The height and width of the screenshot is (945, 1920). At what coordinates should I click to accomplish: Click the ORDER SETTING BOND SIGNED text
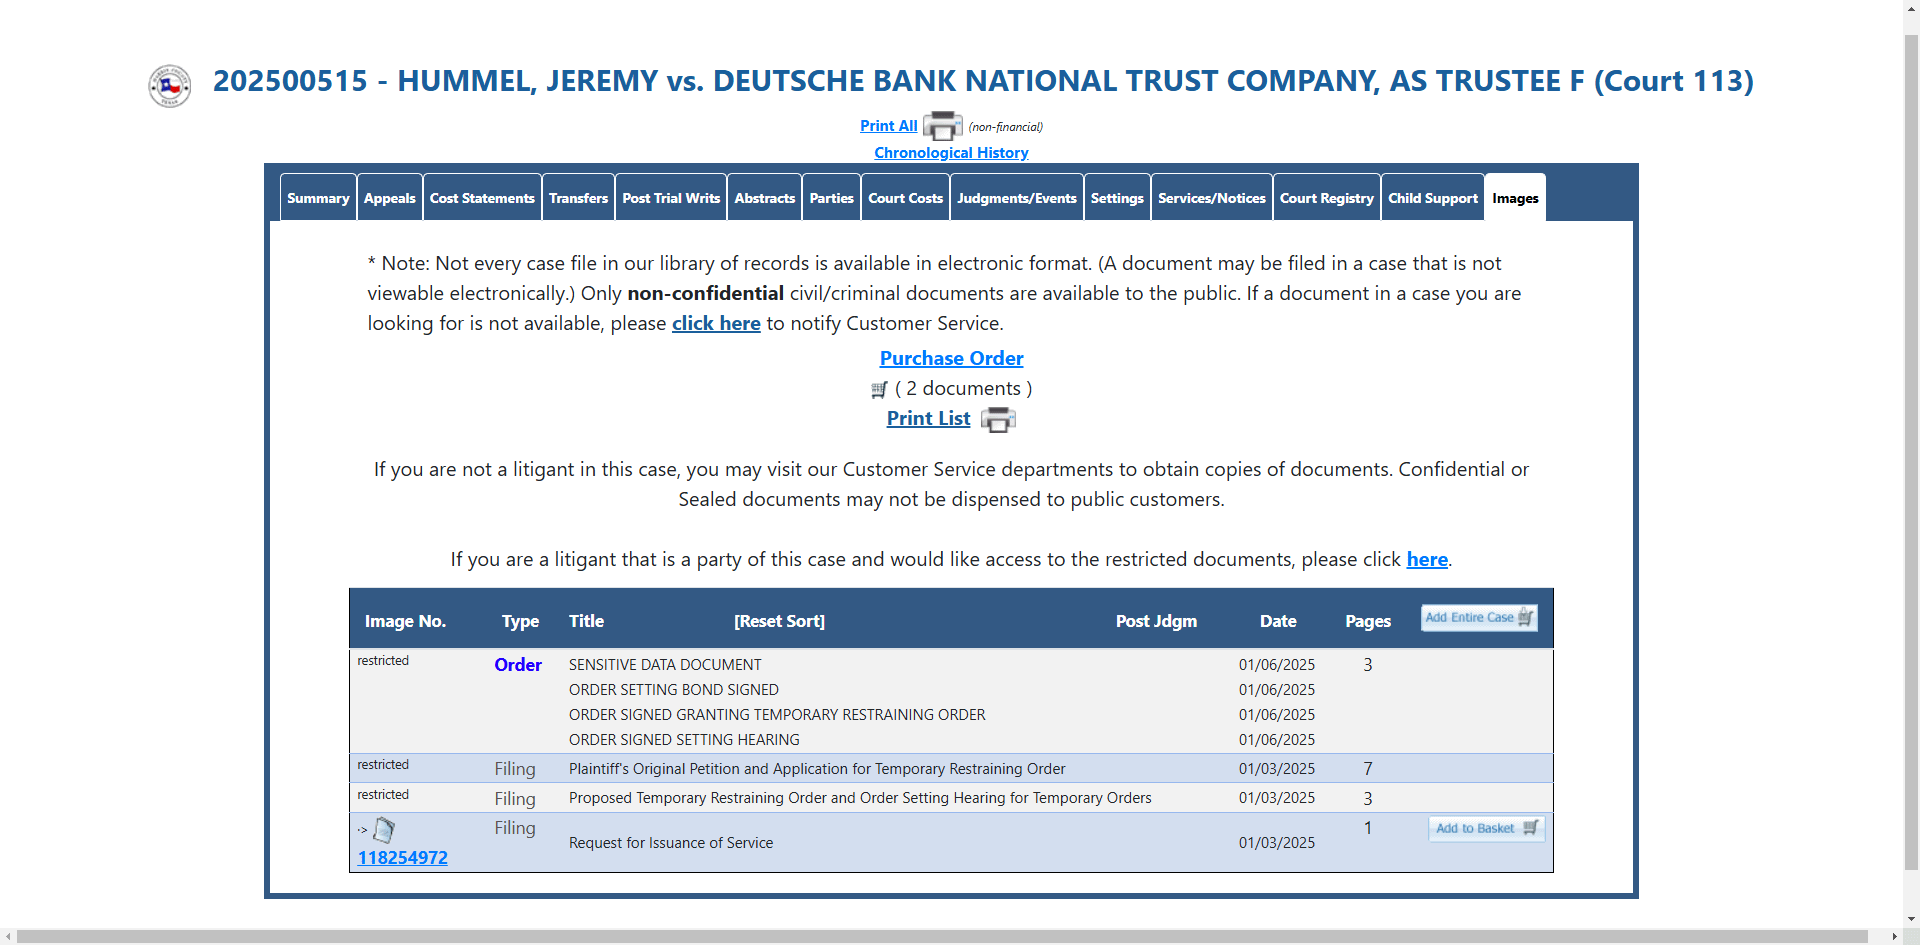(674, 690)
